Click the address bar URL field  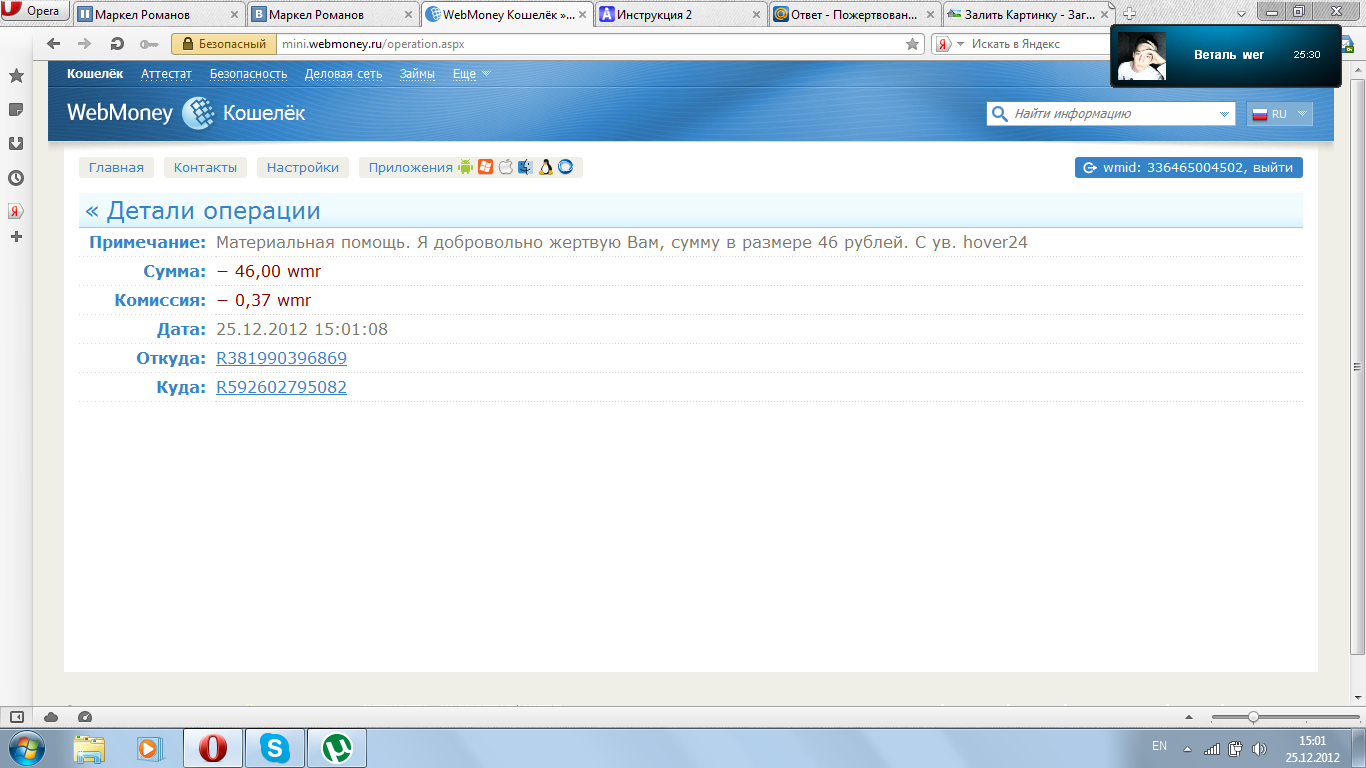point(590,44)
